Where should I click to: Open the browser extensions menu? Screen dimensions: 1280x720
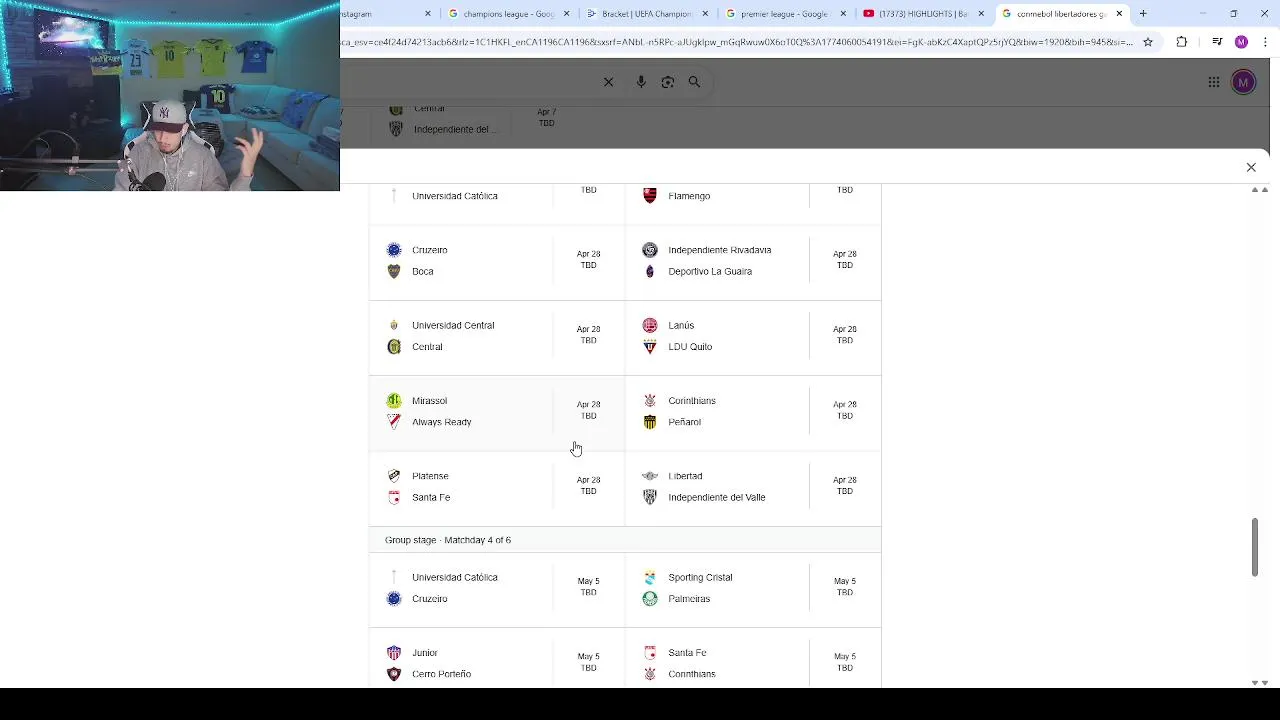pos(1182,42)
